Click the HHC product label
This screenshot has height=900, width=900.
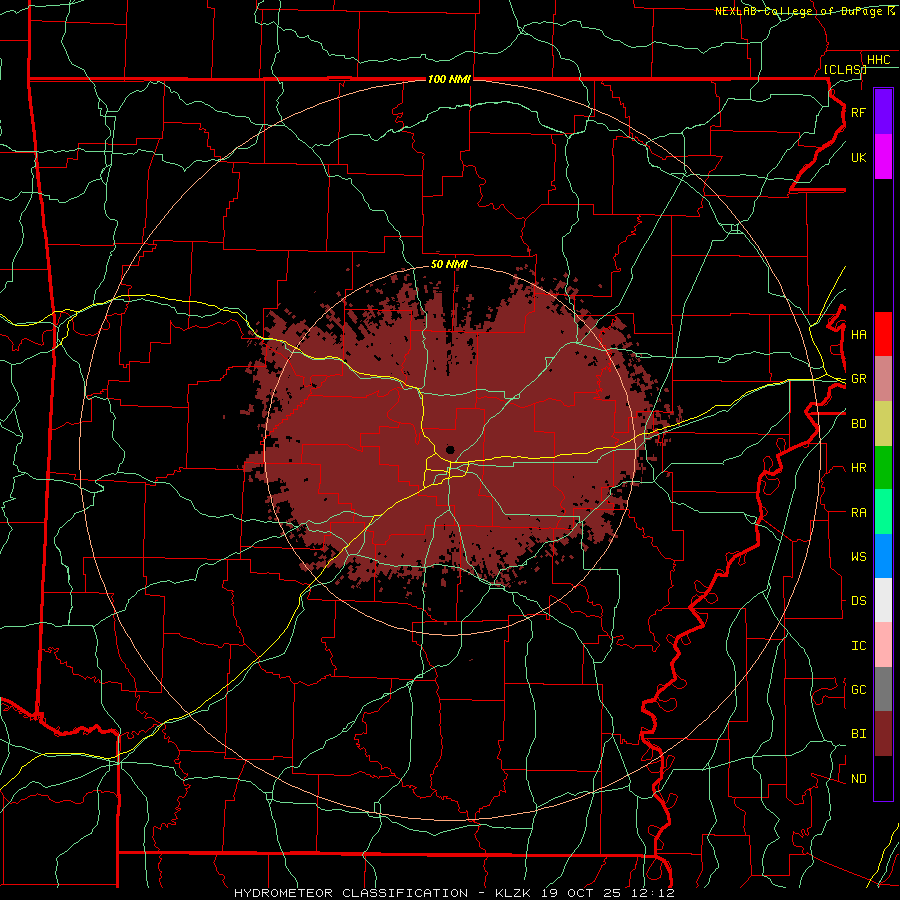[x=878, y=60]
